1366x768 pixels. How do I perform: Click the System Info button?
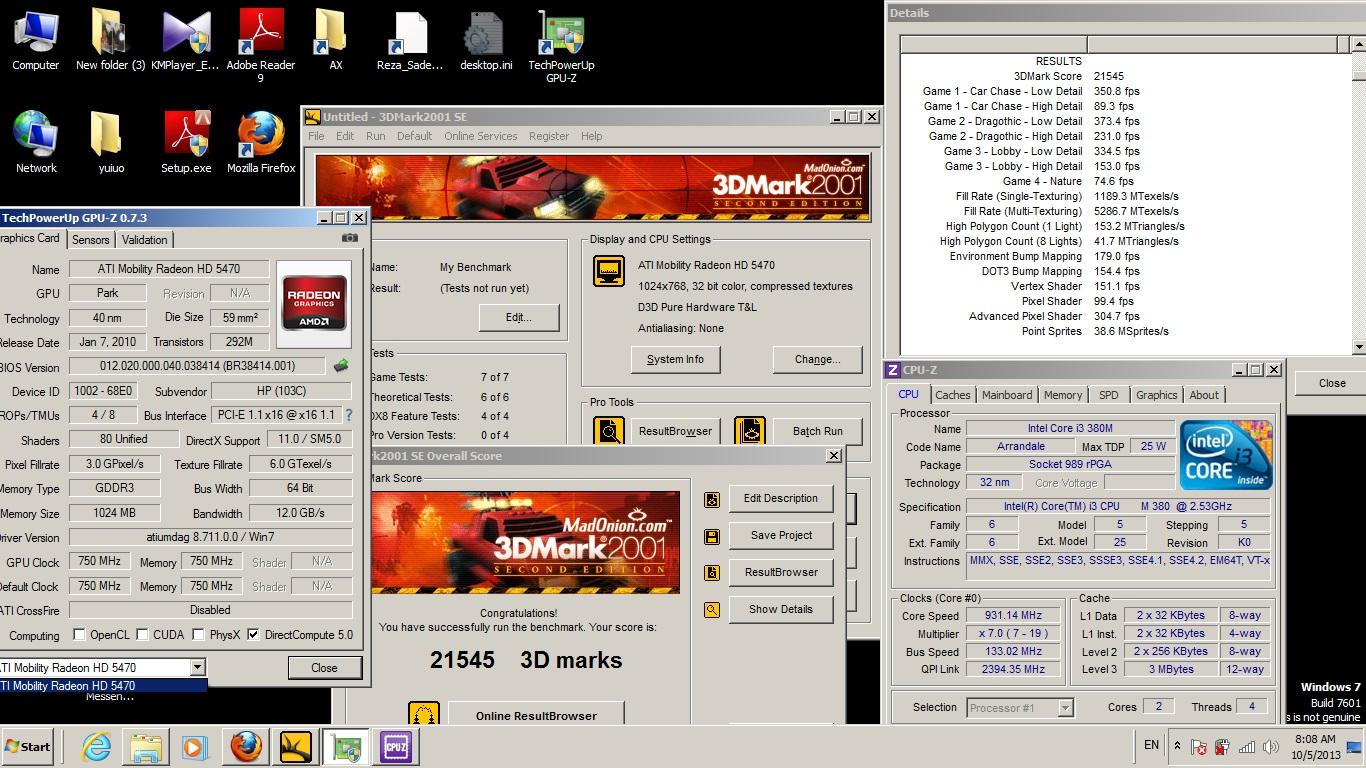675,360
